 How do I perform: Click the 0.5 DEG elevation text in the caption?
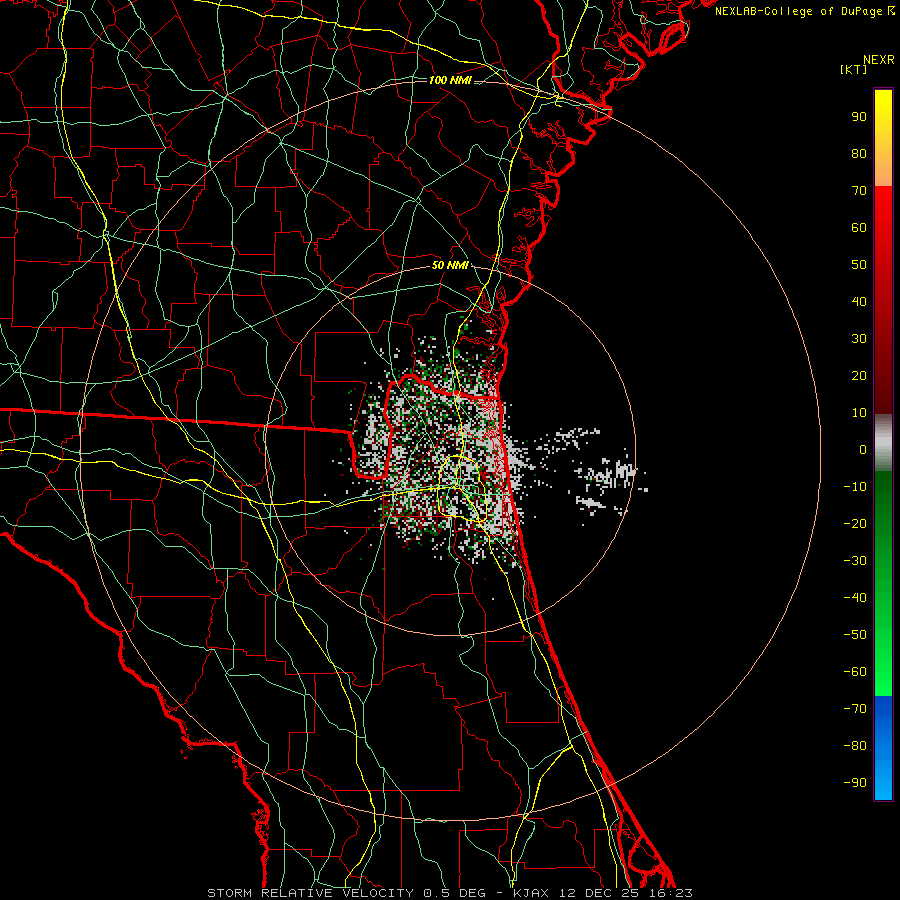[454, 893]
